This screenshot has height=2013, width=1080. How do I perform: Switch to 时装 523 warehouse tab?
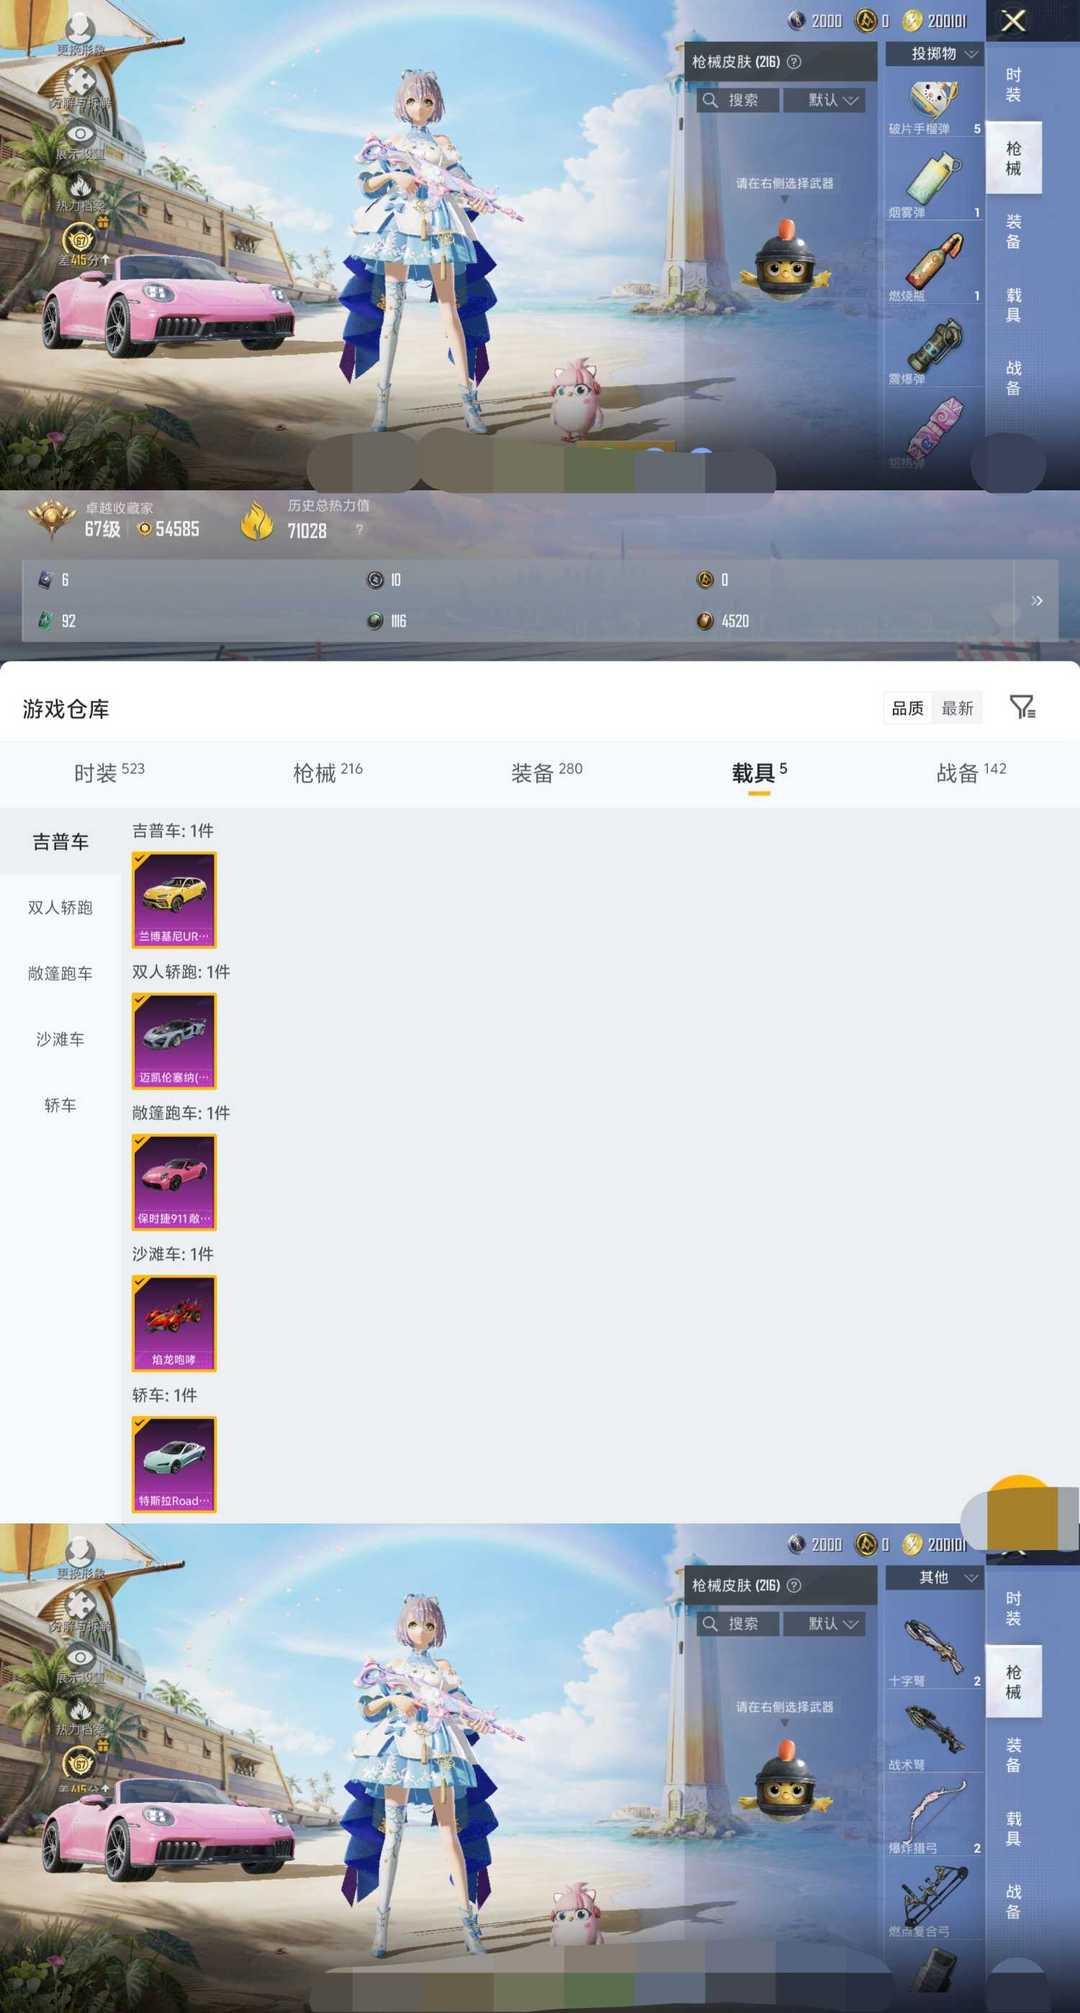(109, 773)
